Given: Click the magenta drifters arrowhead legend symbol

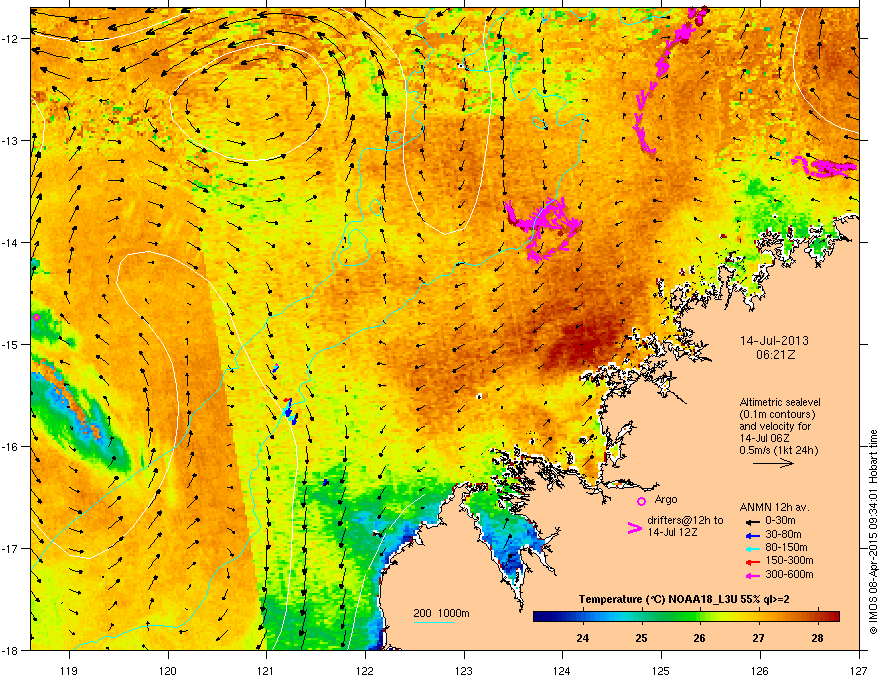Looking at the screenshot, I should (x=634, y=528).
